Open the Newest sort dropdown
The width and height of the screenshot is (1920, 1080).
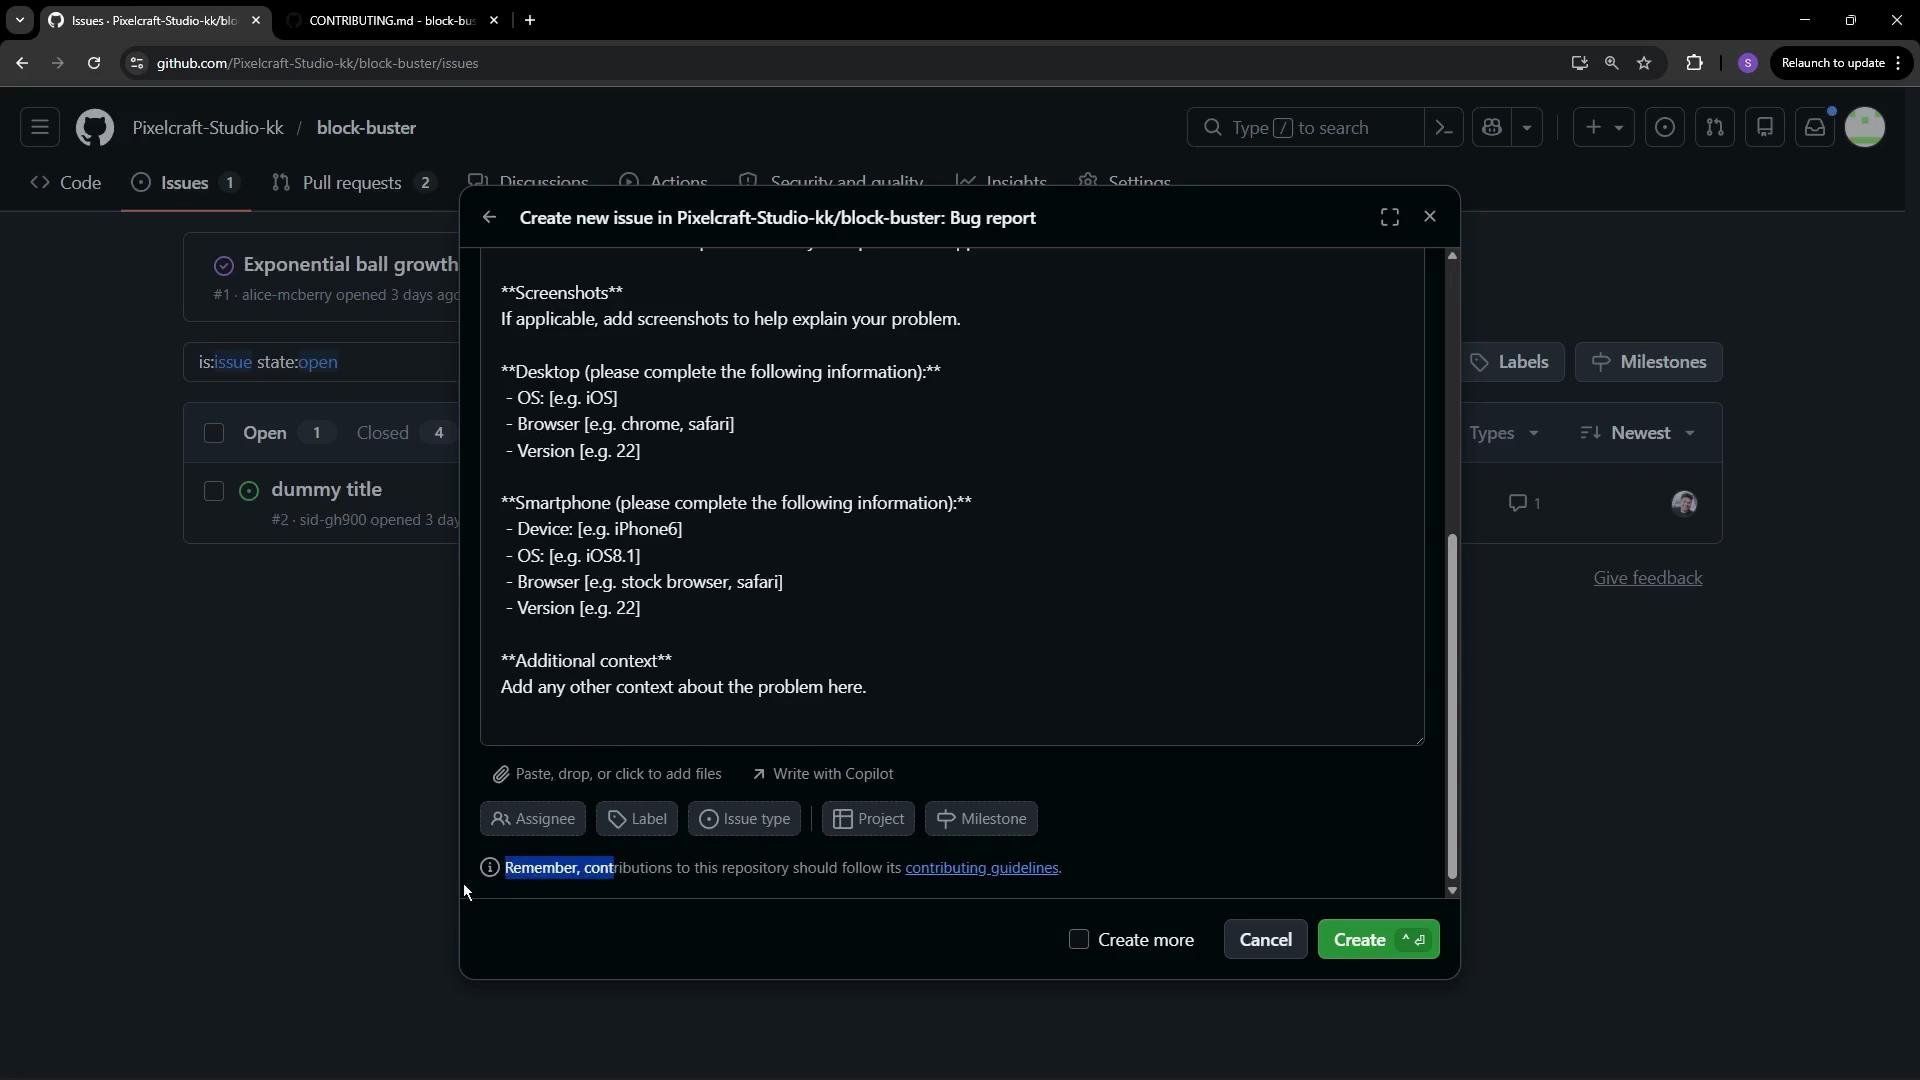1638,433
